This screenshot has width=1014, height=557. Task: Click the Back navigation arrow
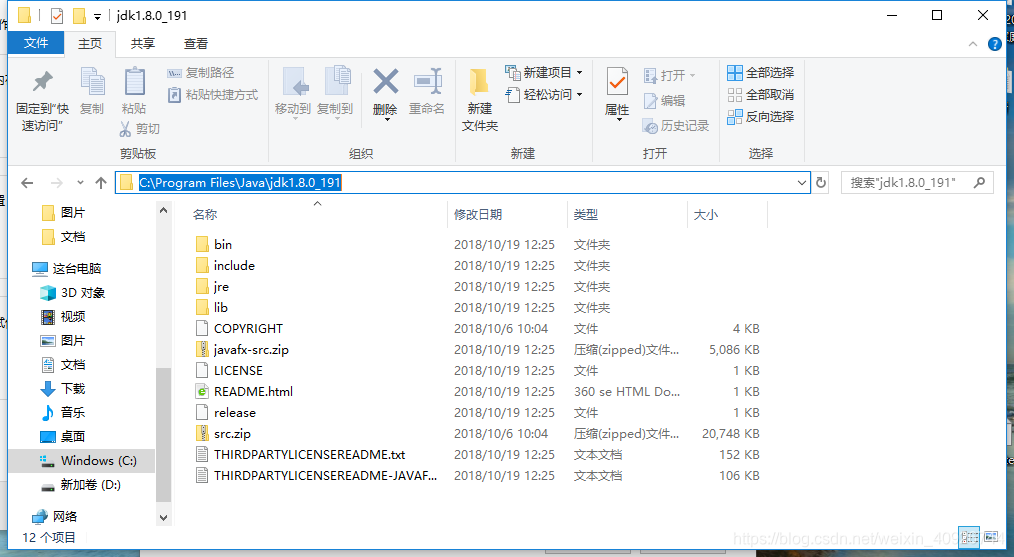coord(27,183)
